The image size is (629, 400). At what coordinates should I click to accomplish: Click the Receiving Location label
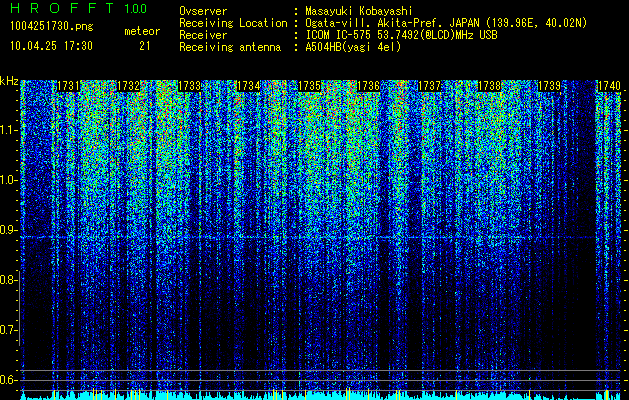click(233, 23)
